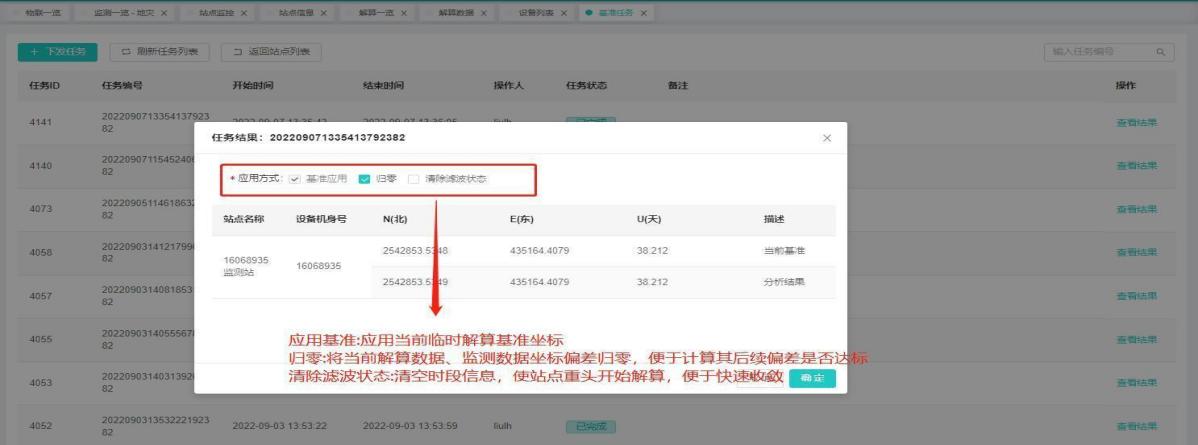The image size is (1198, 445).
Task: Close the 设备列表 tab via X
Action: (x=564, y=13)
